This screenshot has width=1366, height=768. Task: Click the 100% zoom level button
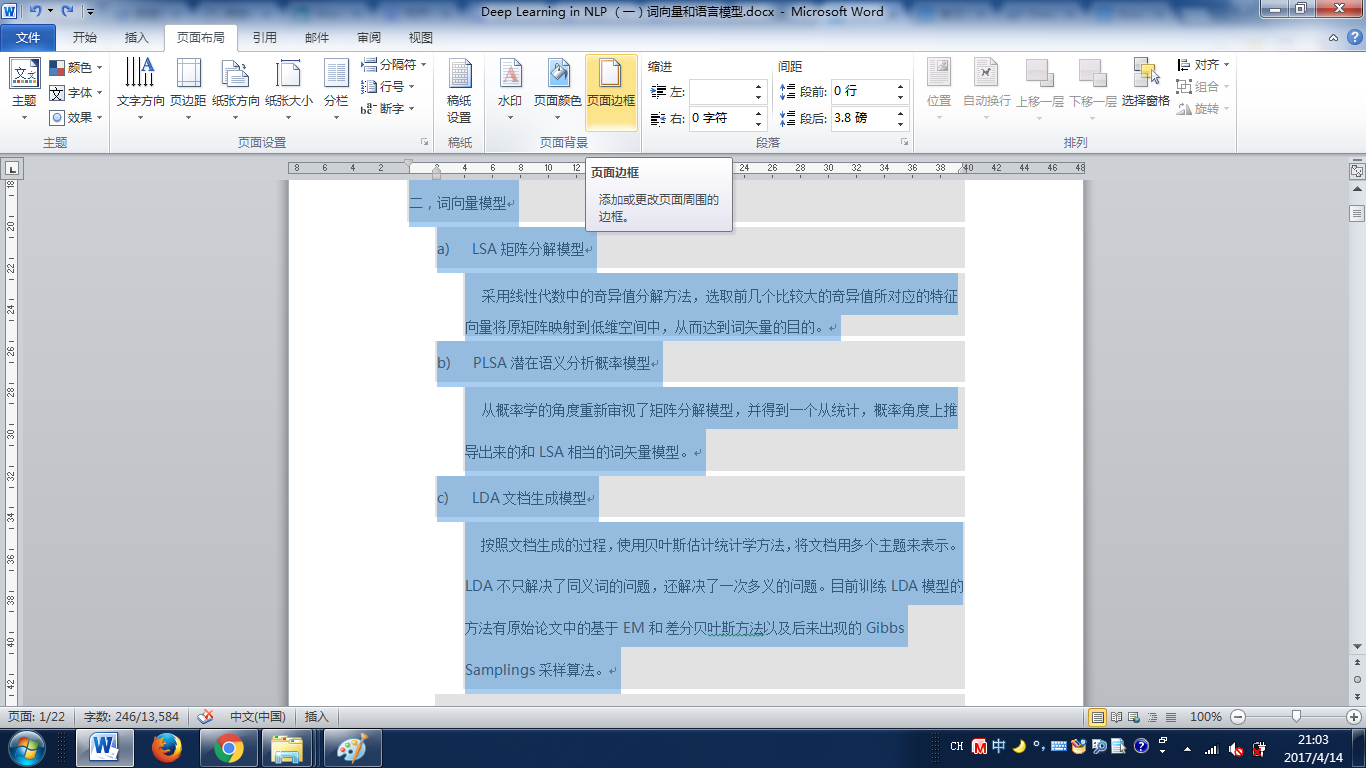point(1206,717)
